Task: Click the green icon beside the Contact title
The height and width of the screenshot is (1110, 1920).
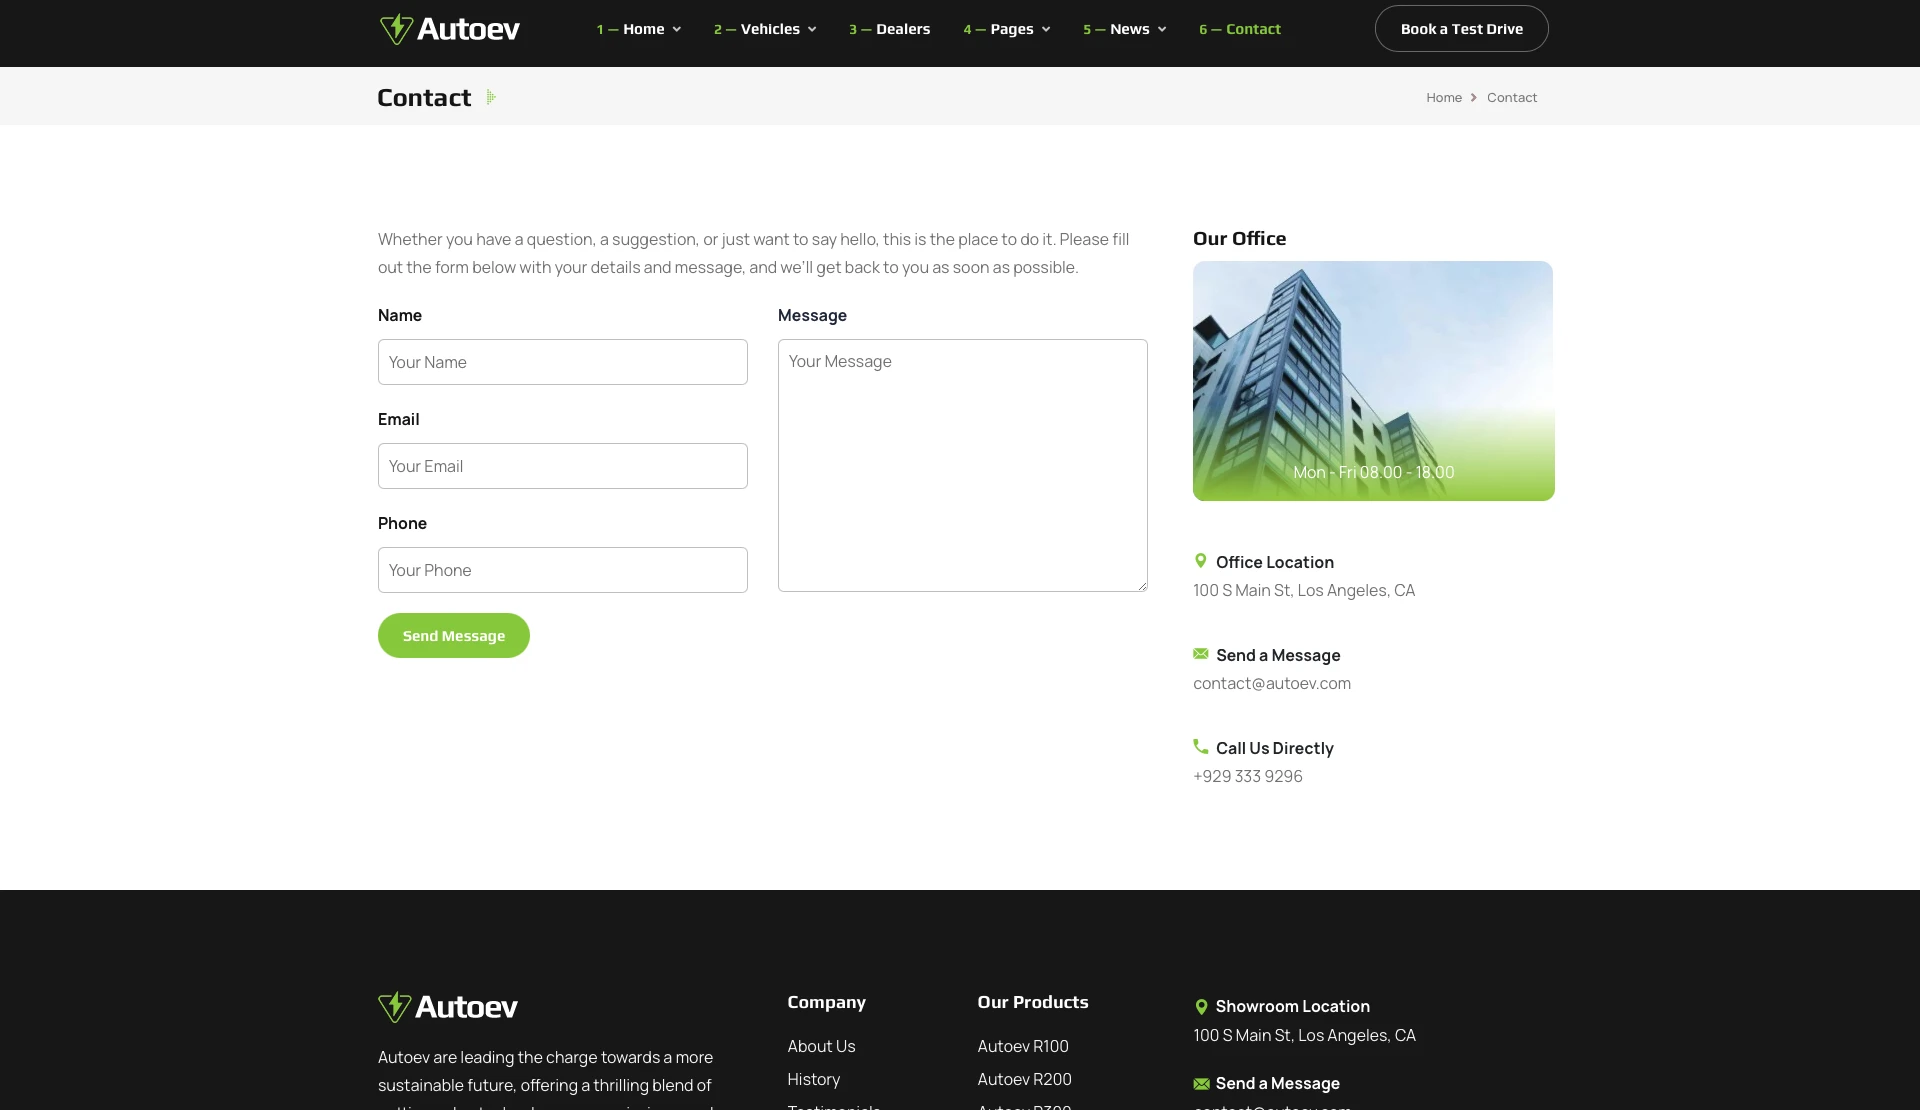Action: pyautogui.click(x=491, y=97)
